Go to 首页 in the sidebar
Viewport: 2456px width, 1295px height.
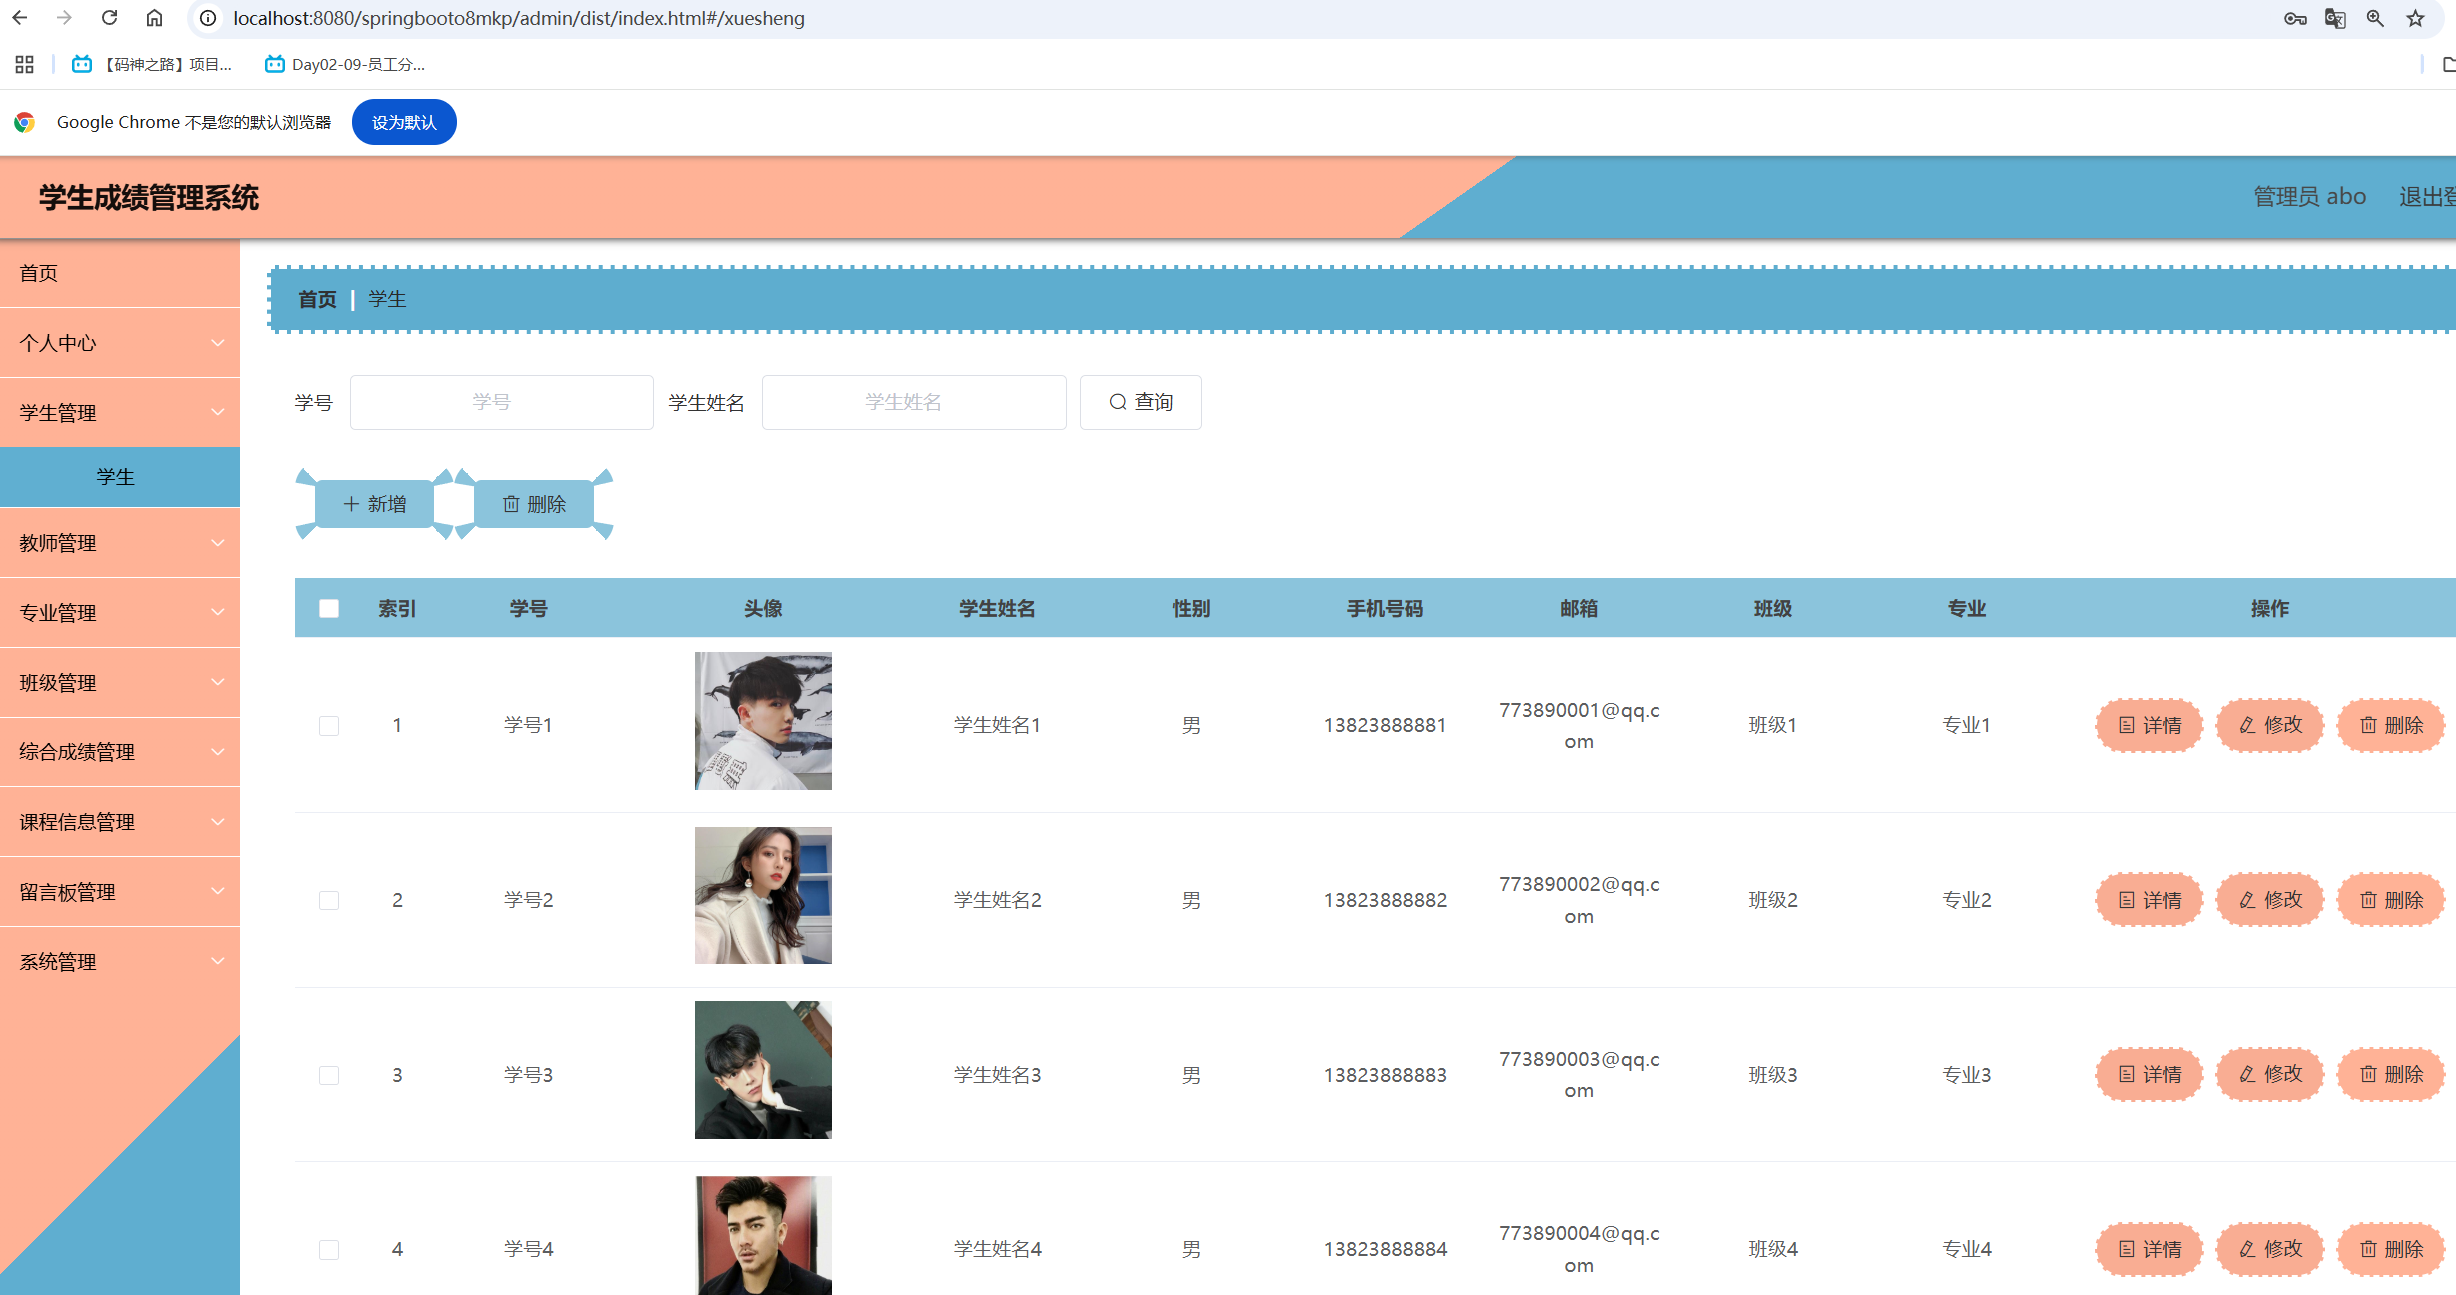coord(40,273)
